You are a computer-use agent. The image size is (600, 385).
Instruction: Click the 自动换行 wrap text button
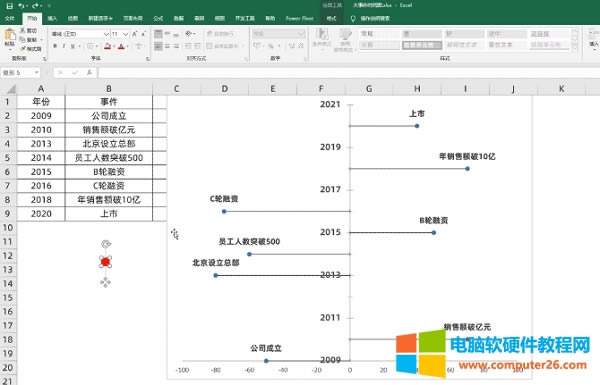(x=220, y=34)
